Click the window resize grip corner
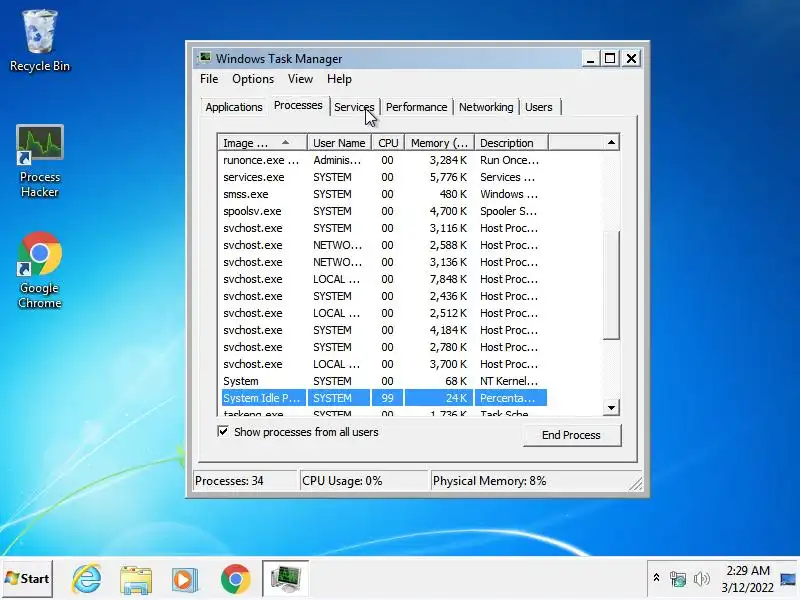This screenshot has height=600, width=800. pyautogui.click(x=636, y=484)
